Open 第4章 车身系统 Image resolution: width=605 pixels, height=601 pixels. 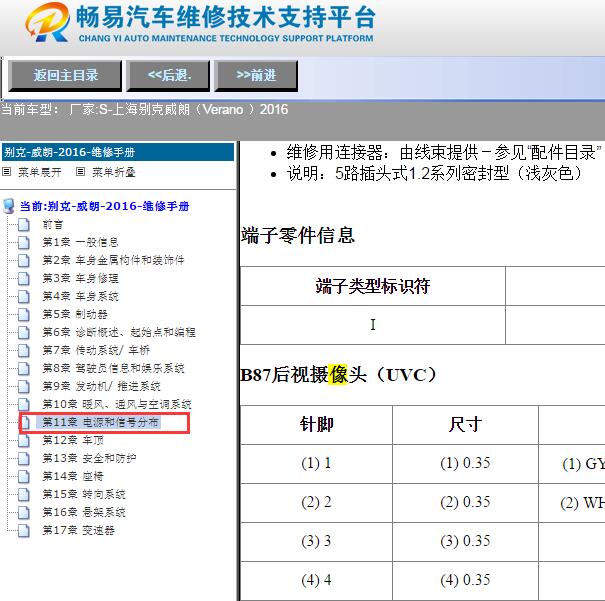click(80, 297)
